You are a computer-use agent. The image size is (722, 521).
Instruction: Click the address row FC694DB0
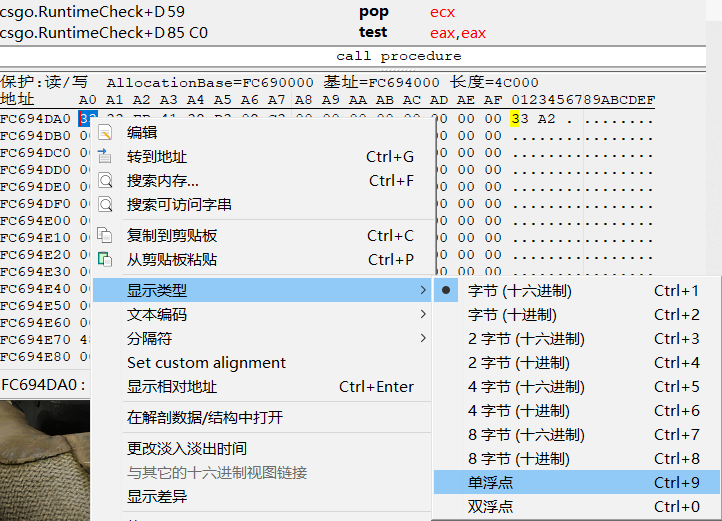pos(35,136)
